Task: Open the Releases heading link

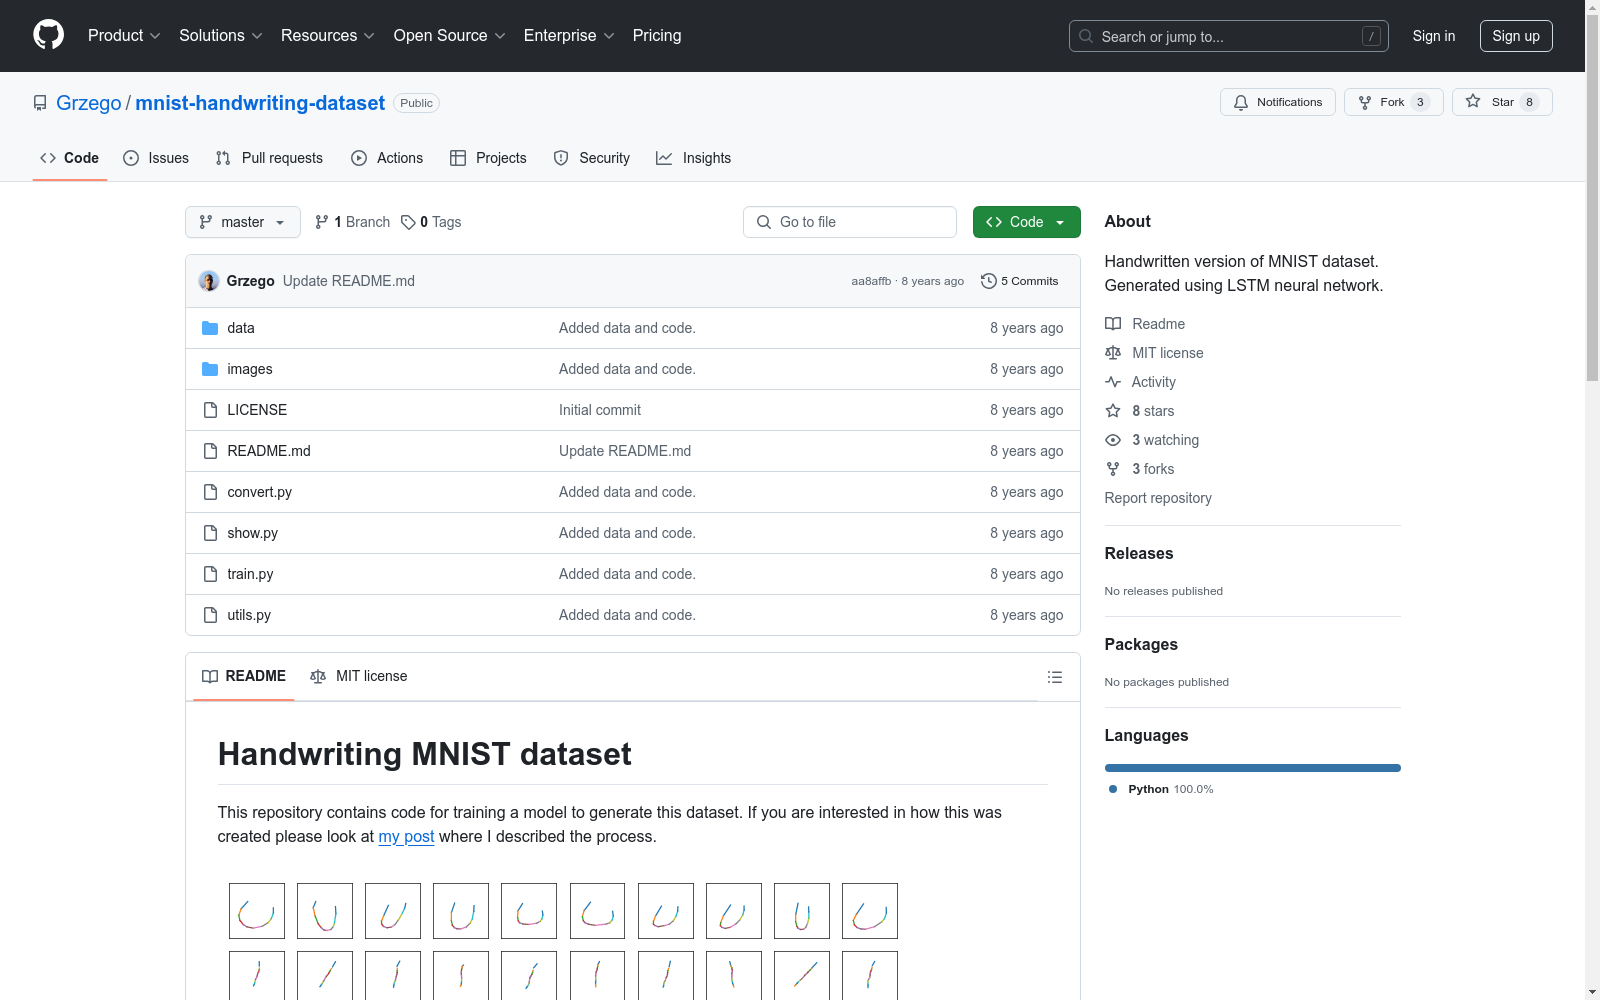Action: click(1139, 554)
